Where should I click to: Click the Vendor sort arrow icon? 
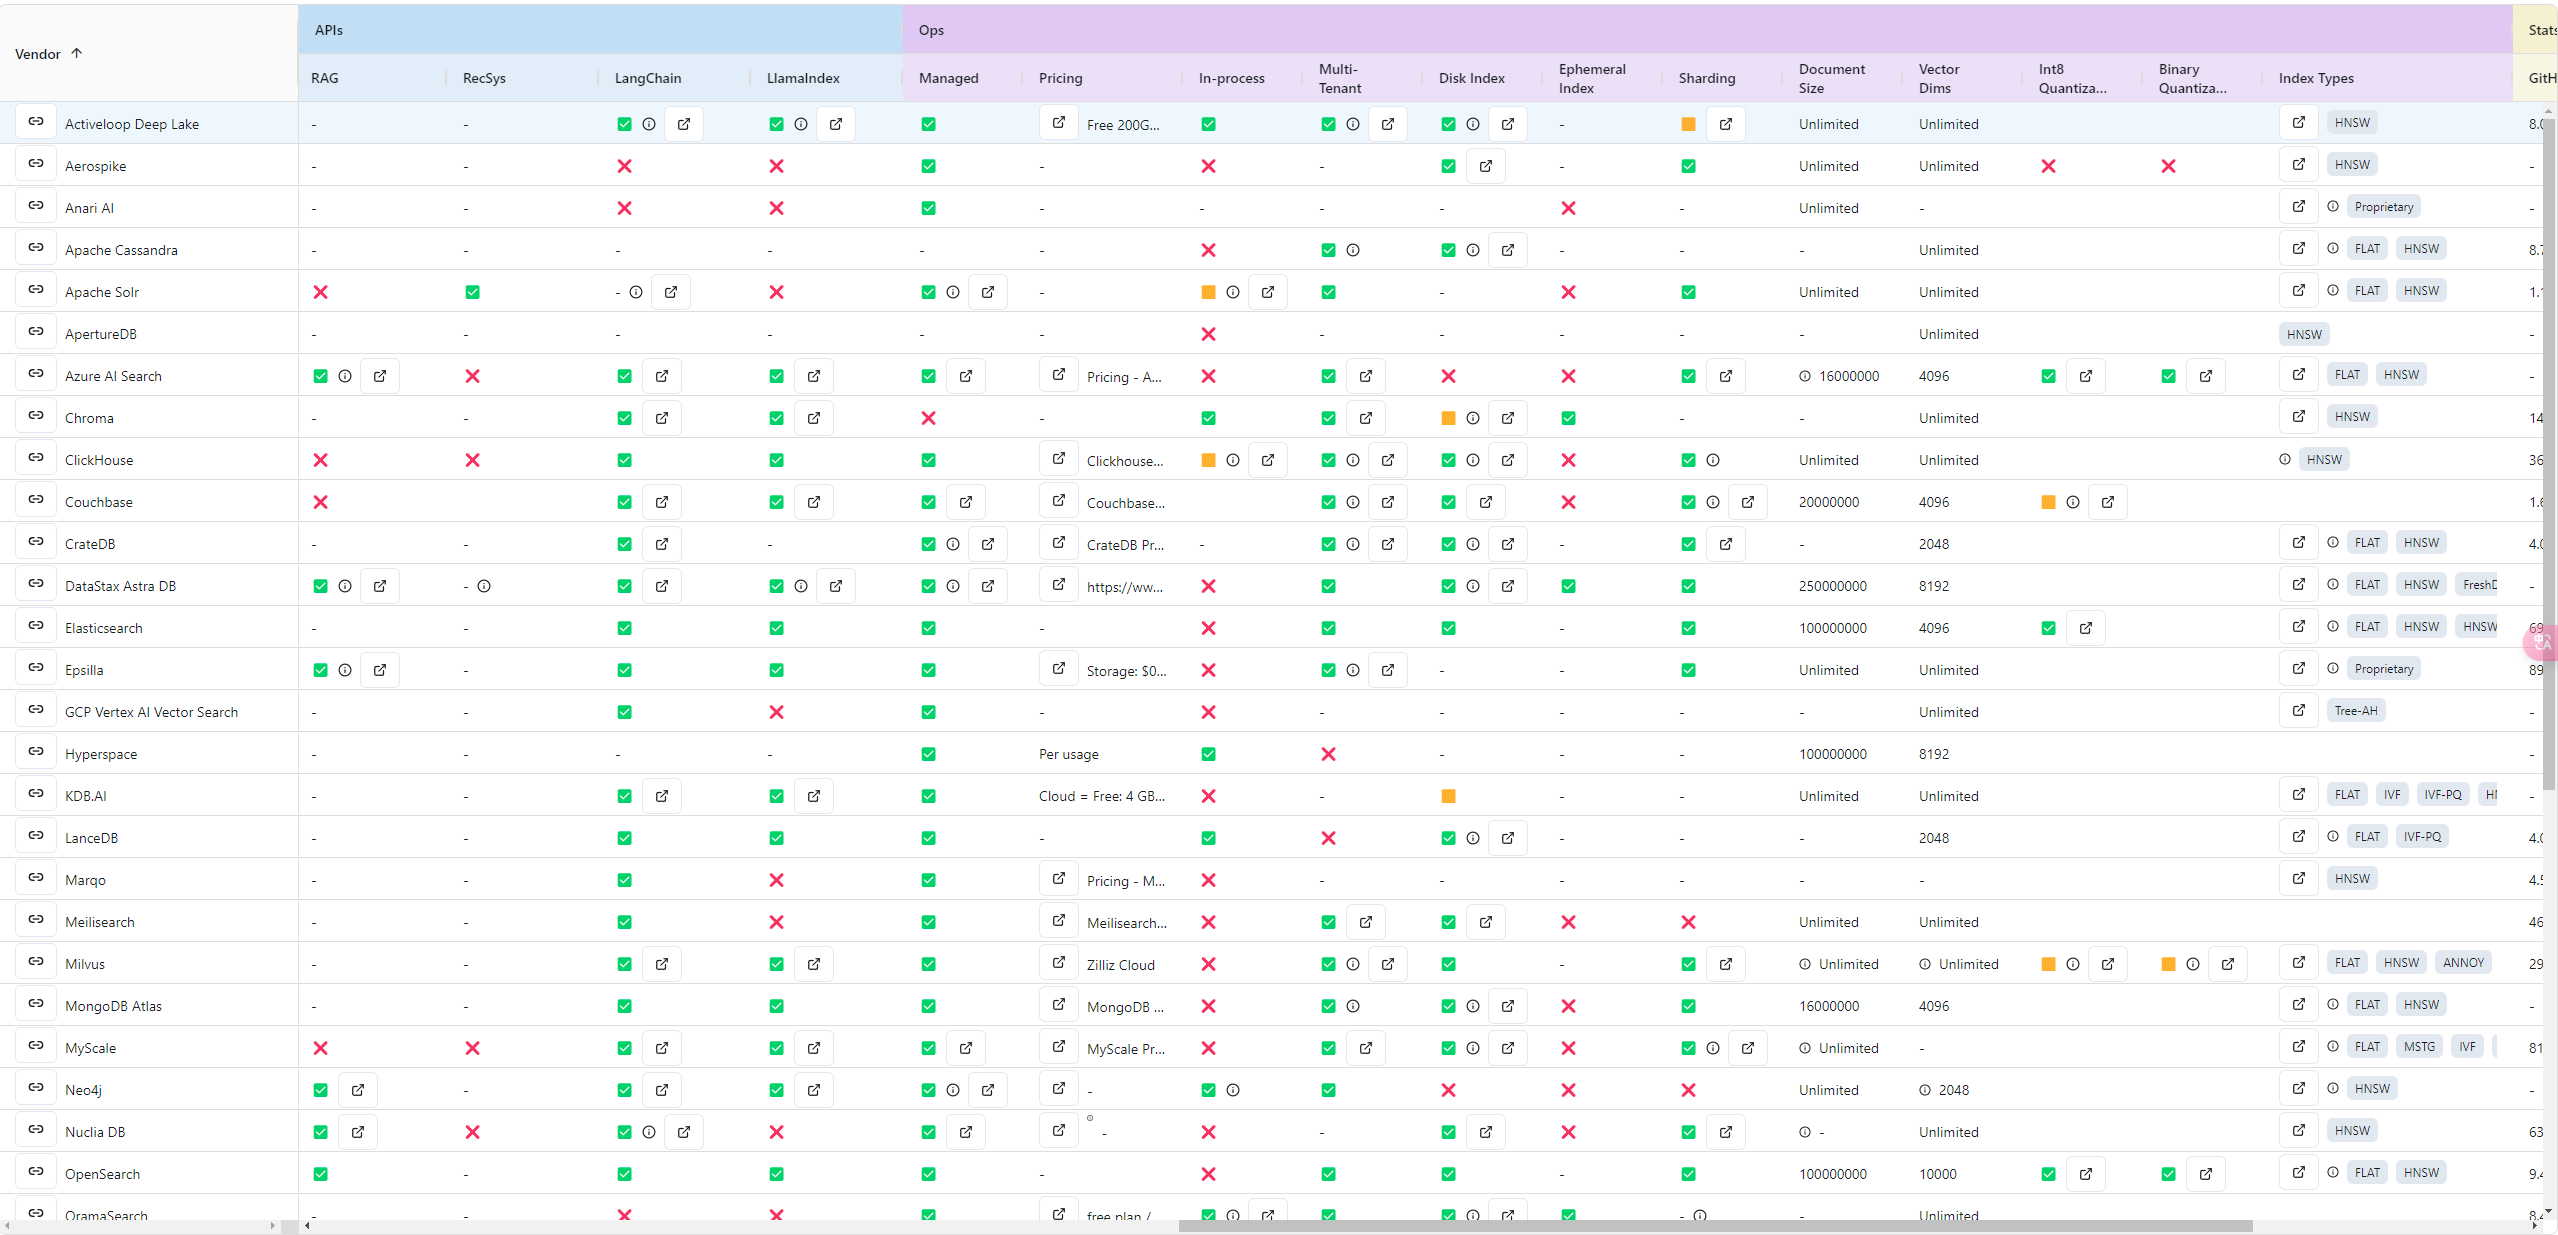(77, 53)
